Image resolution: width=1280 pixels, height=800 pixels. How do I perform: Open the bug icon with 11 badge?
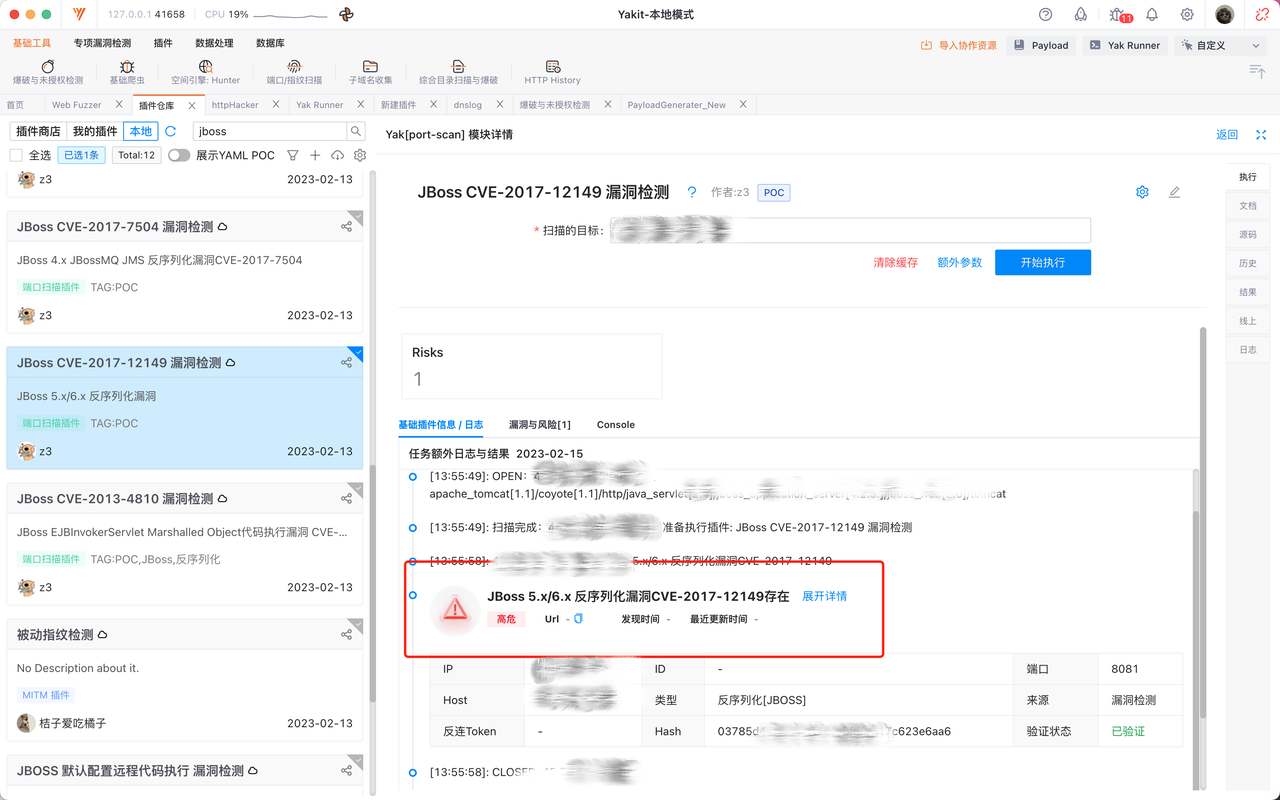coord(1119,15)
